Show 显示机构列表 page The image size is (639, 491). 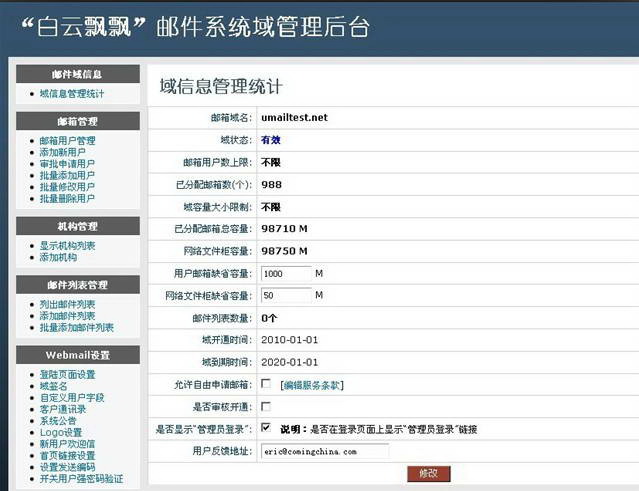(x=67, y=246)
